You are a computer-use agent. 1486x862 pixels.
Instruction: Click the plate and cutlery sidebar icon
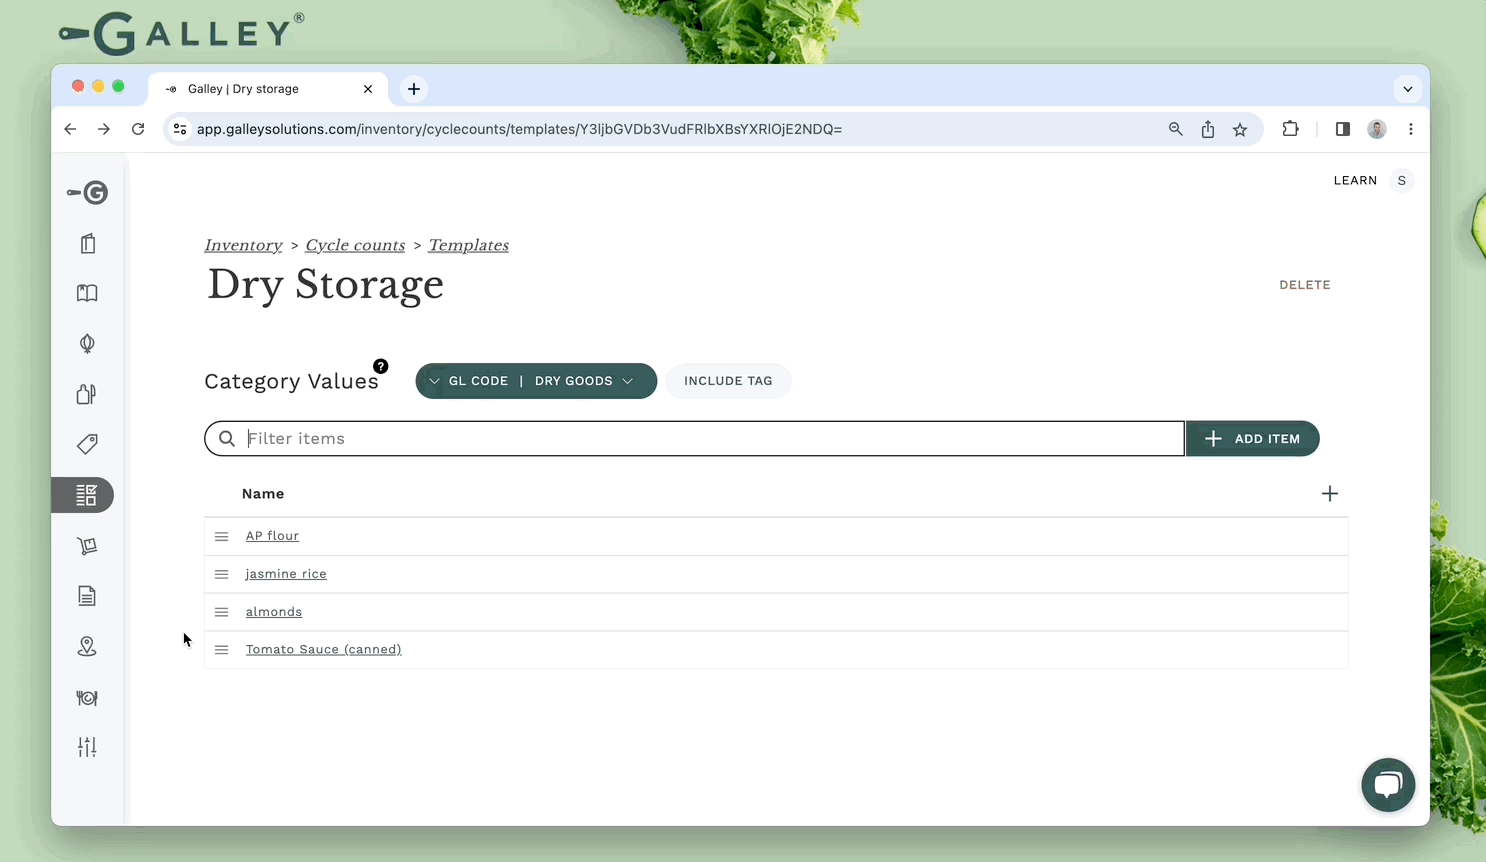(x=87, y=698)
